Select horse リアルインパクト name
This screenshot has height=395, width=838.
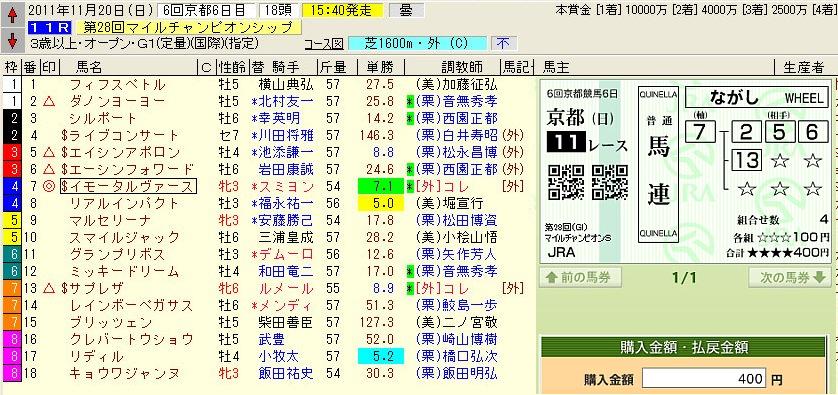124,203
